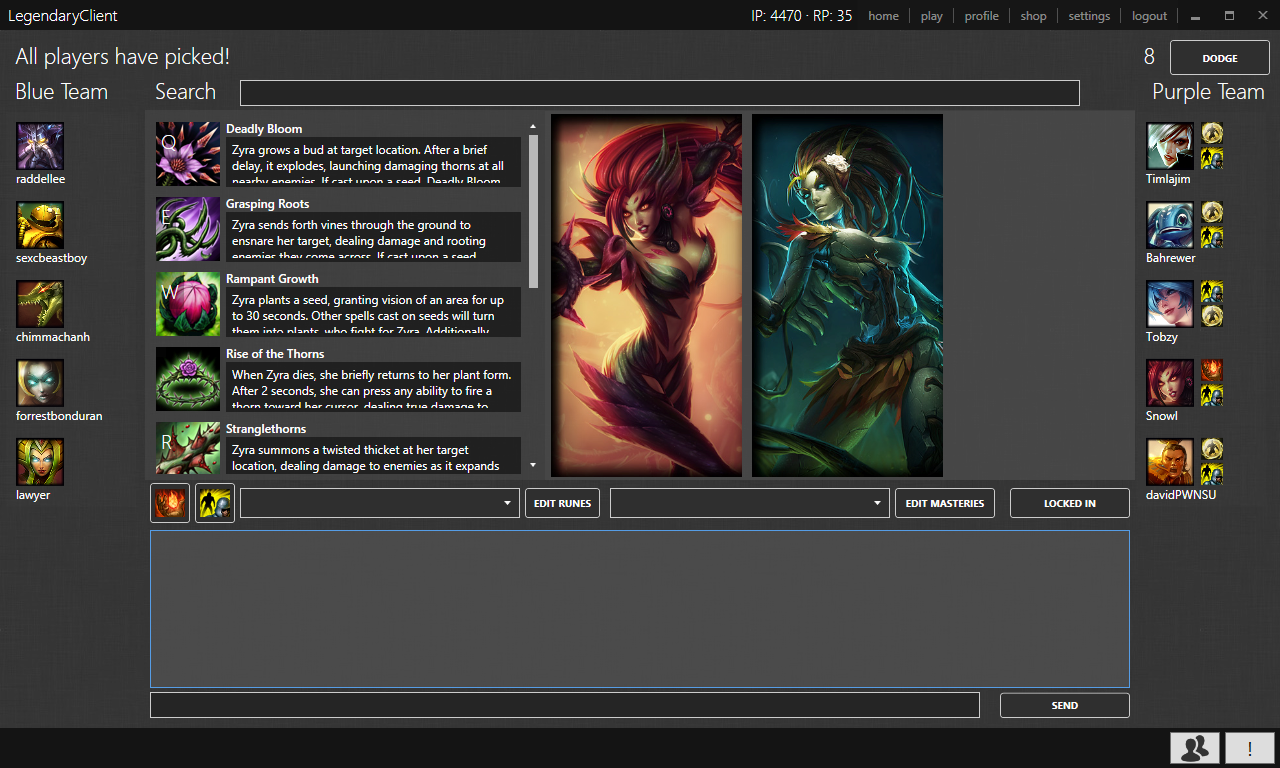Screen dimensions: 1280x768
Task: Click the abilities list scroll-down arrow
Action: click(x=533, y=465)
